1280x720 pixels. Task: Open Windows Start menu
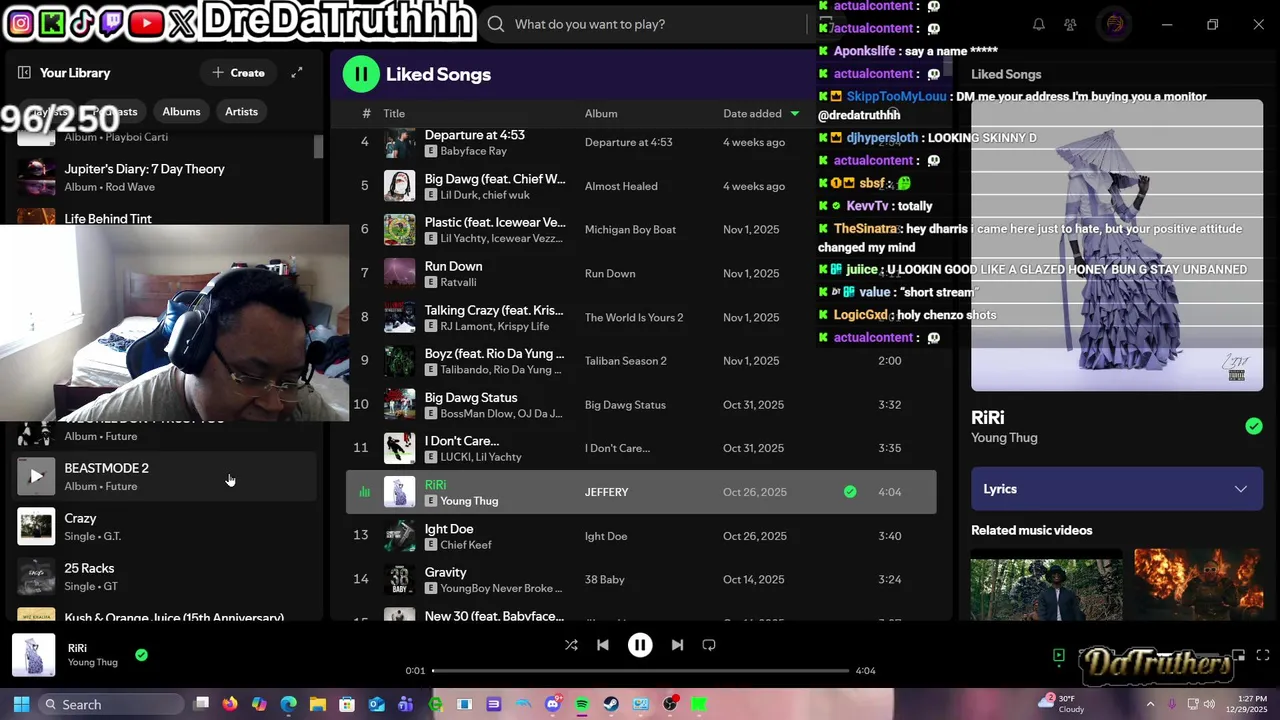pos(21,704)
